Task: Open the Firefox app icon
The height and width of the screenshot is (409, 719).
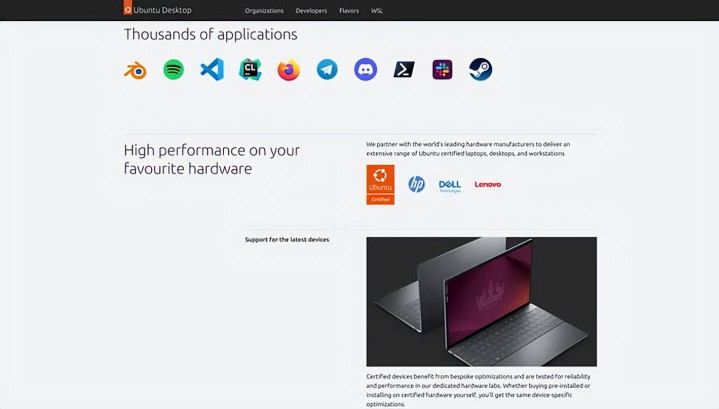Action: (x=289, y=70)
